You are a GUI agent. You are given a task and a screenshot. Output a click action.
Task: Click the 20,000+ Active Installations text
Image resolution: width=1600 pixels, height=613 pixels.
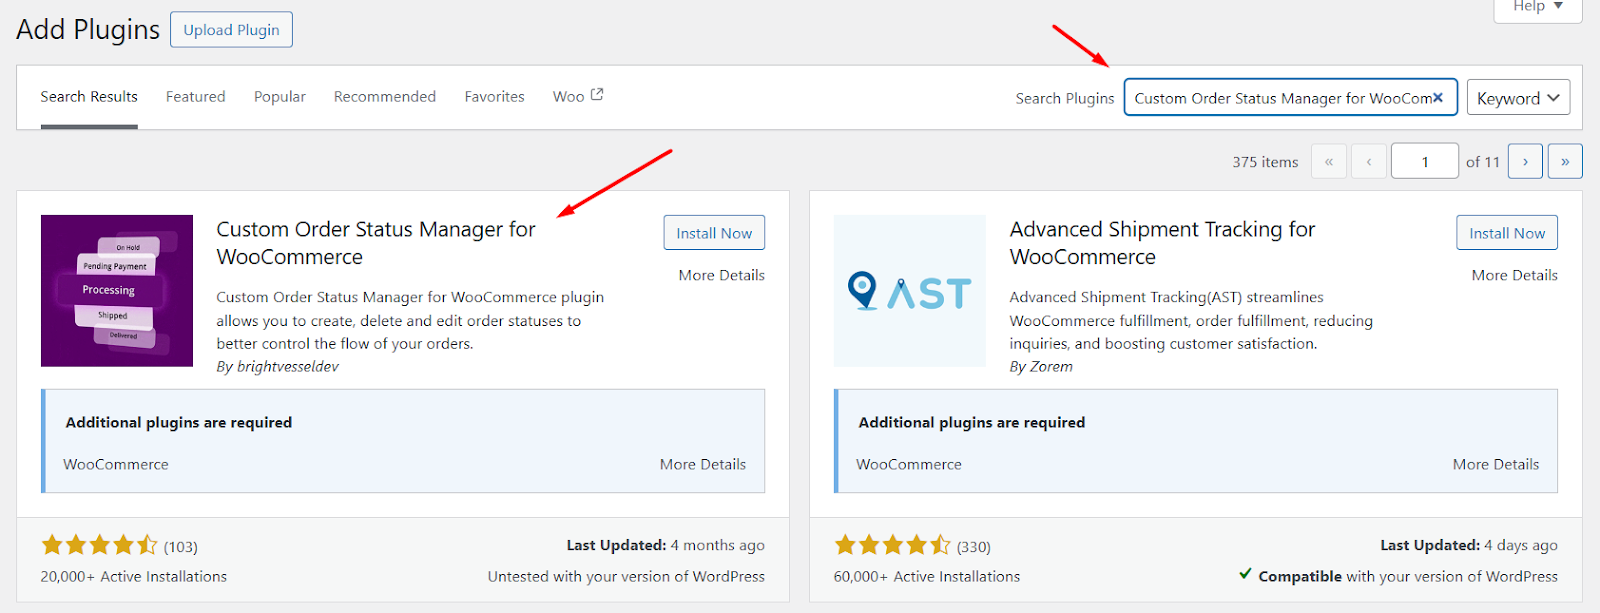point(134,577)
